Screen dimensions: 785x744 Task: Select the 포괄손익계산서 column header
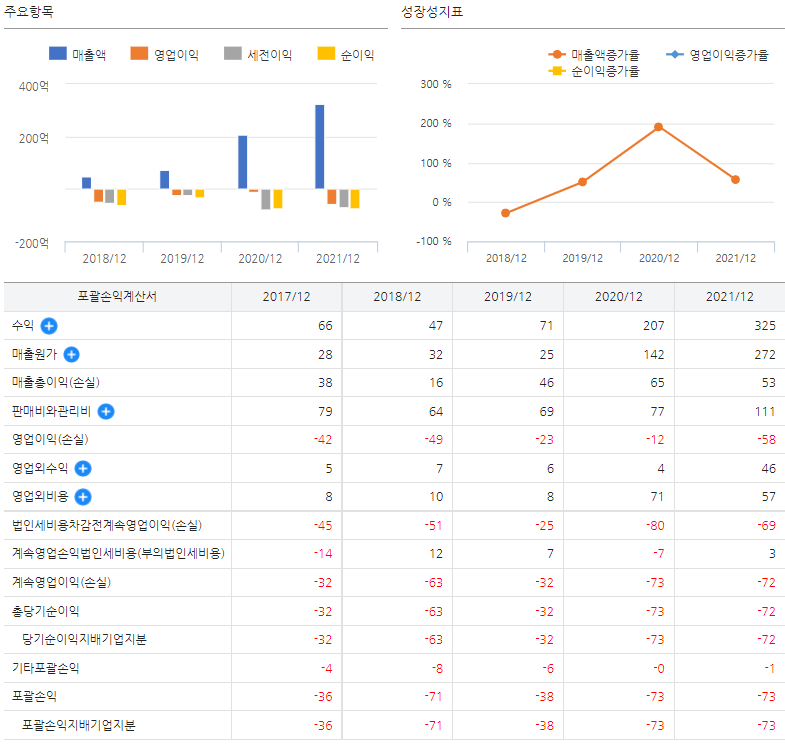118,297
